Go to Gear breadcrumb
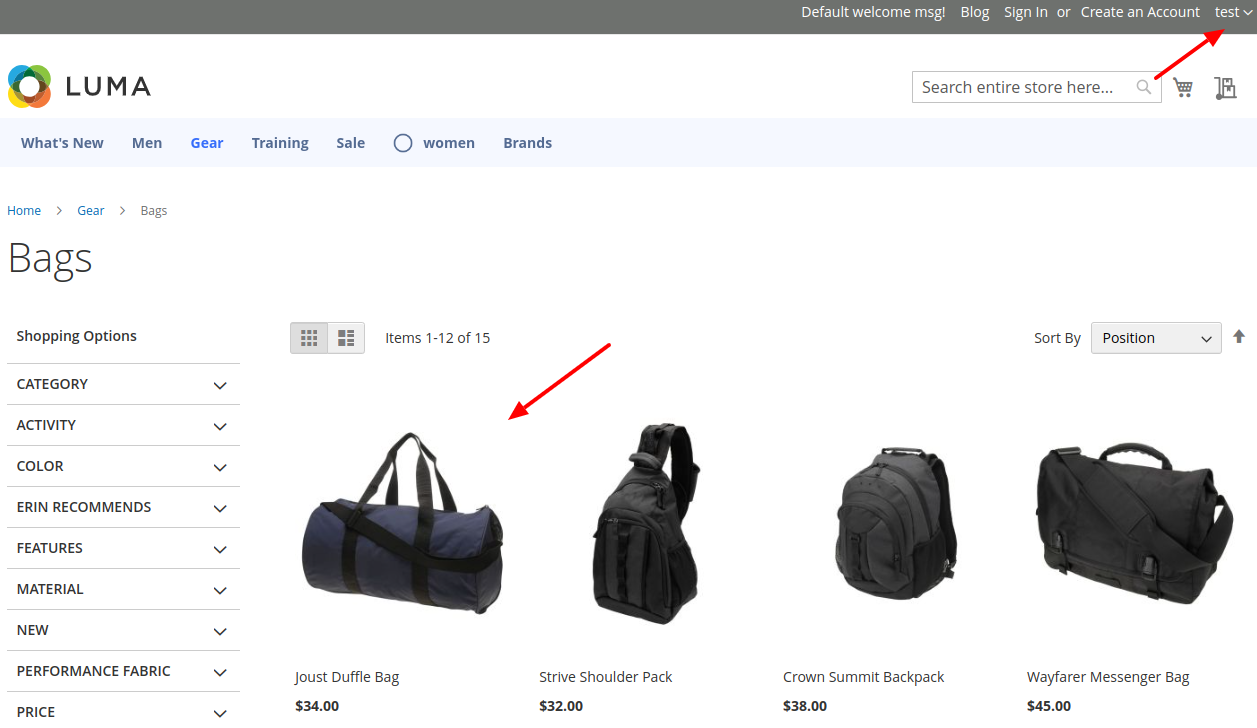The width and height of the screenshot is (1257, 728). (91, 211)
